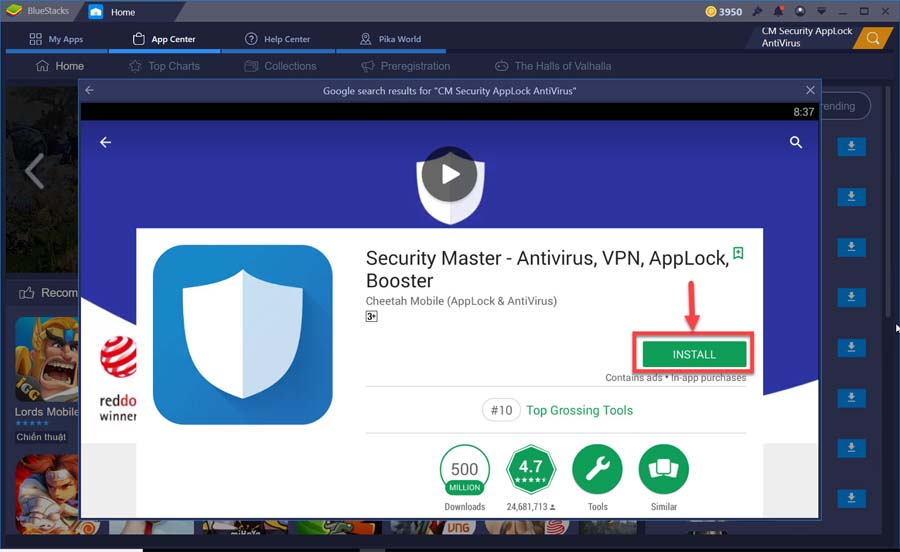
Task: Click back arrow in search results header
Action: coord(90,90)
